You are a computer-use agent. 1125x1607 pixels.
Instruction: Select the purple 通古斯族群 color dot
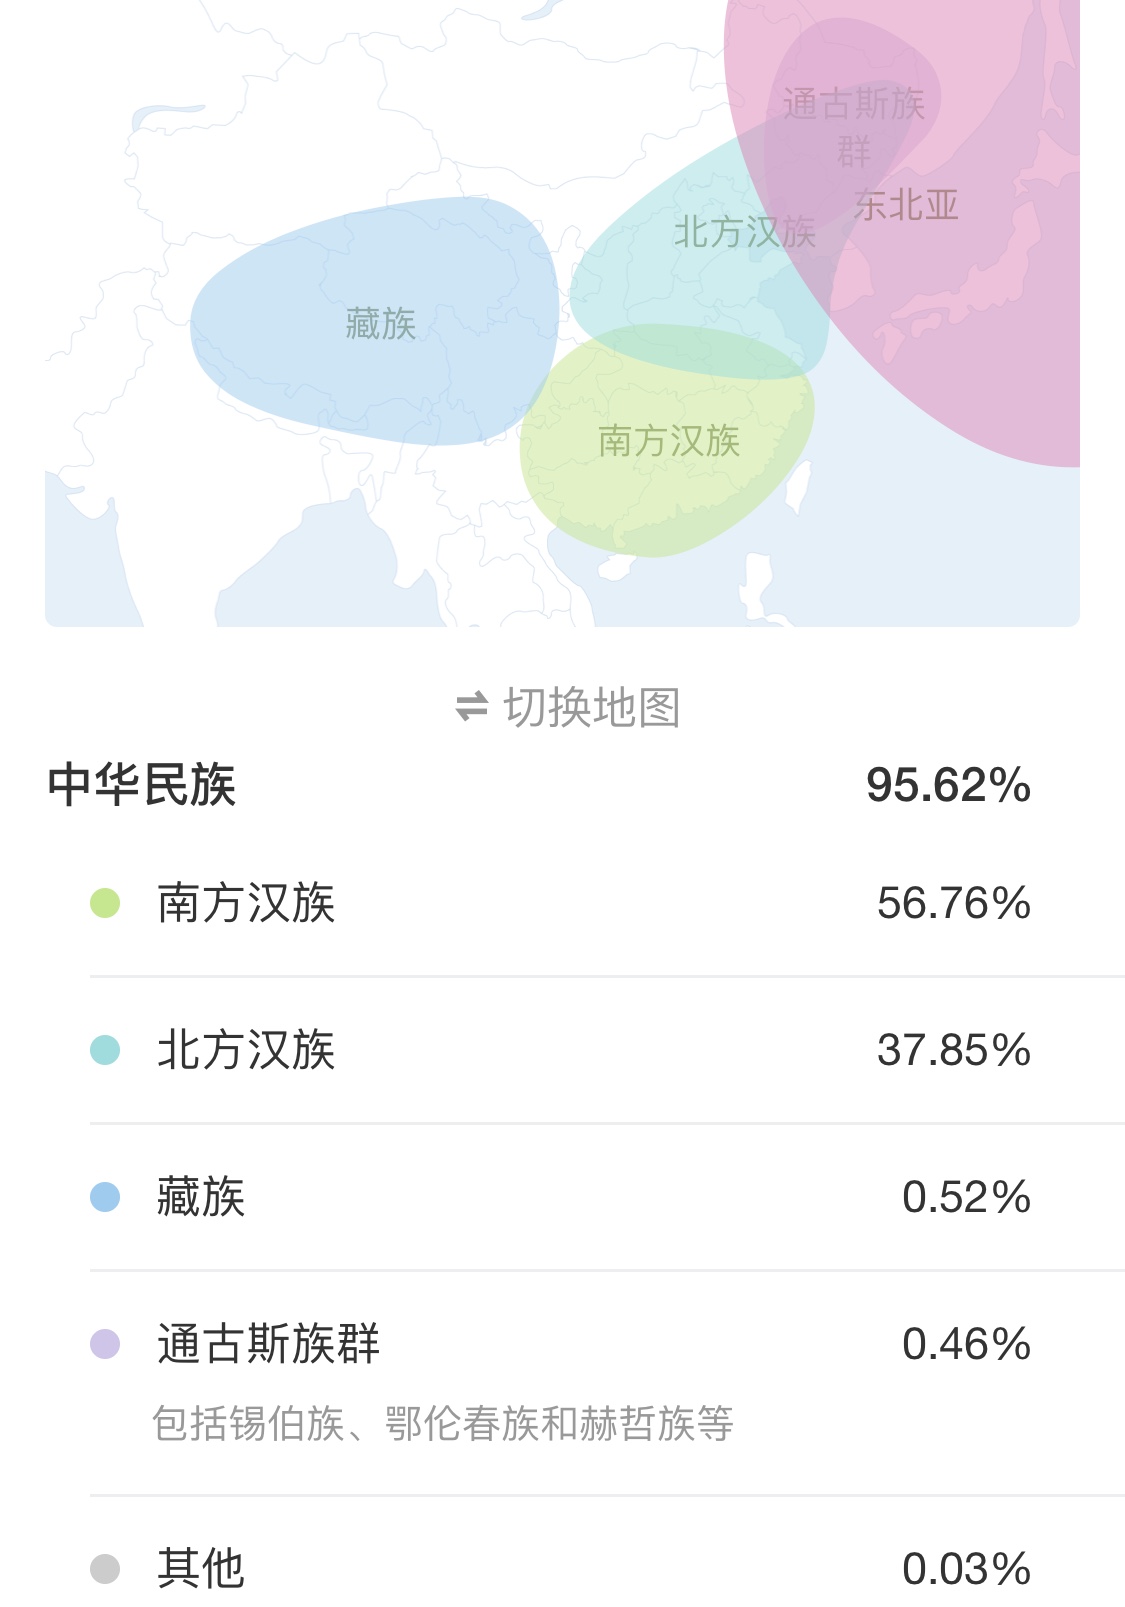pos(105,1344)
